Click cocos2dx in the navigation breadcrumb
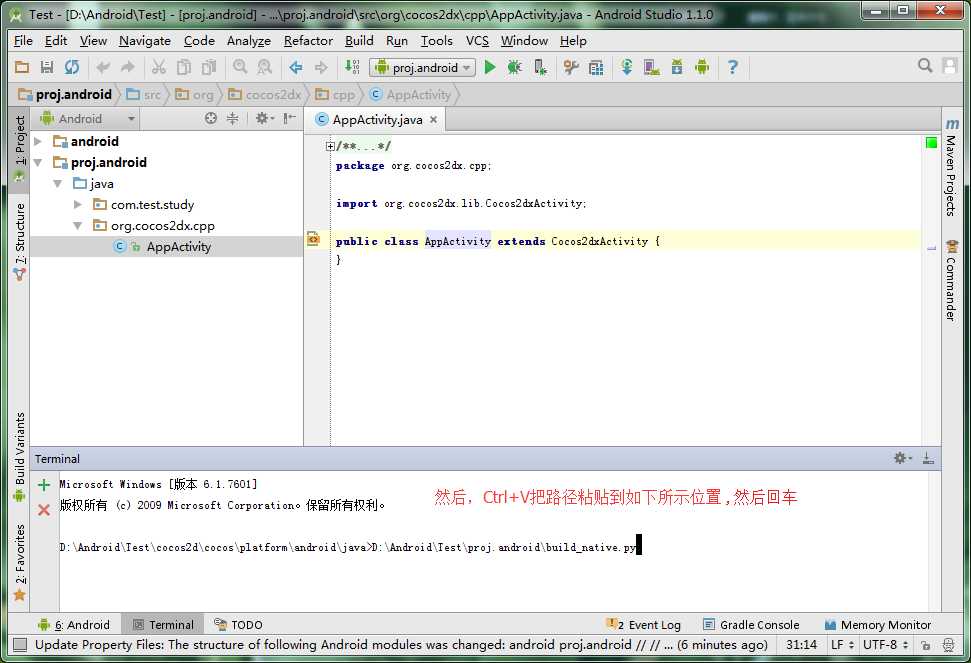971x663 pixels. [x=265, y=95]
